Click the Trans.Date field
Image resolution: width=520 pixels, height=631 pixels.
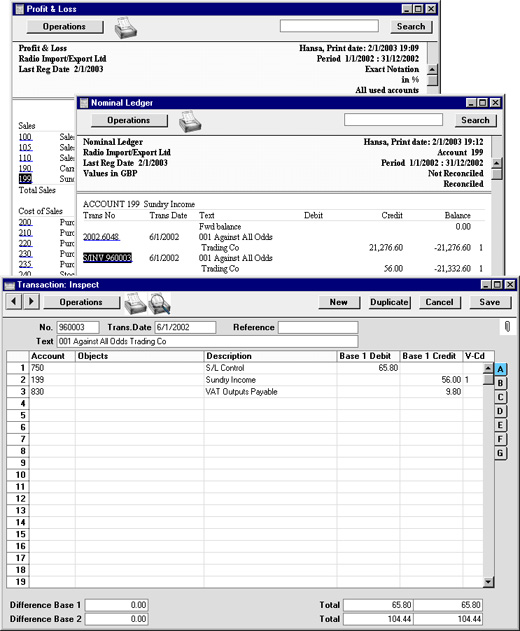point(185,327)
